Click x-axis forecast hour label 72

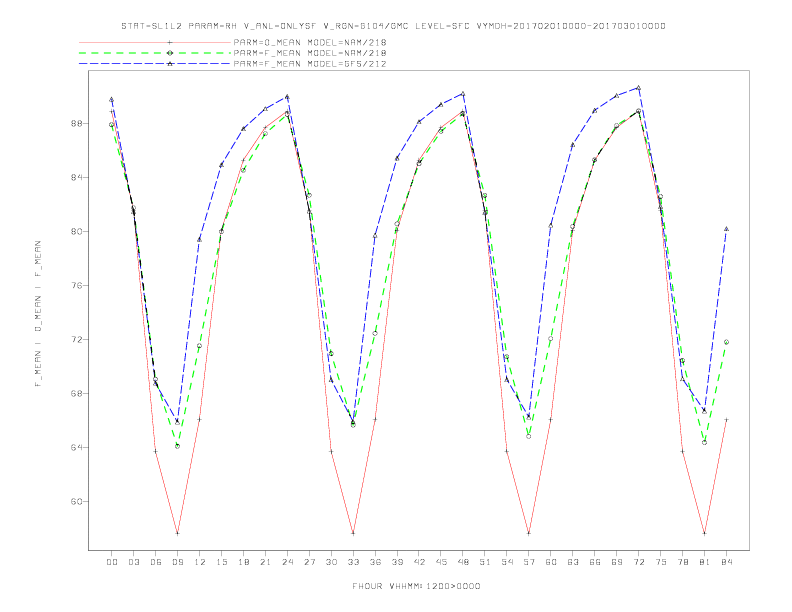coord(639,562)
